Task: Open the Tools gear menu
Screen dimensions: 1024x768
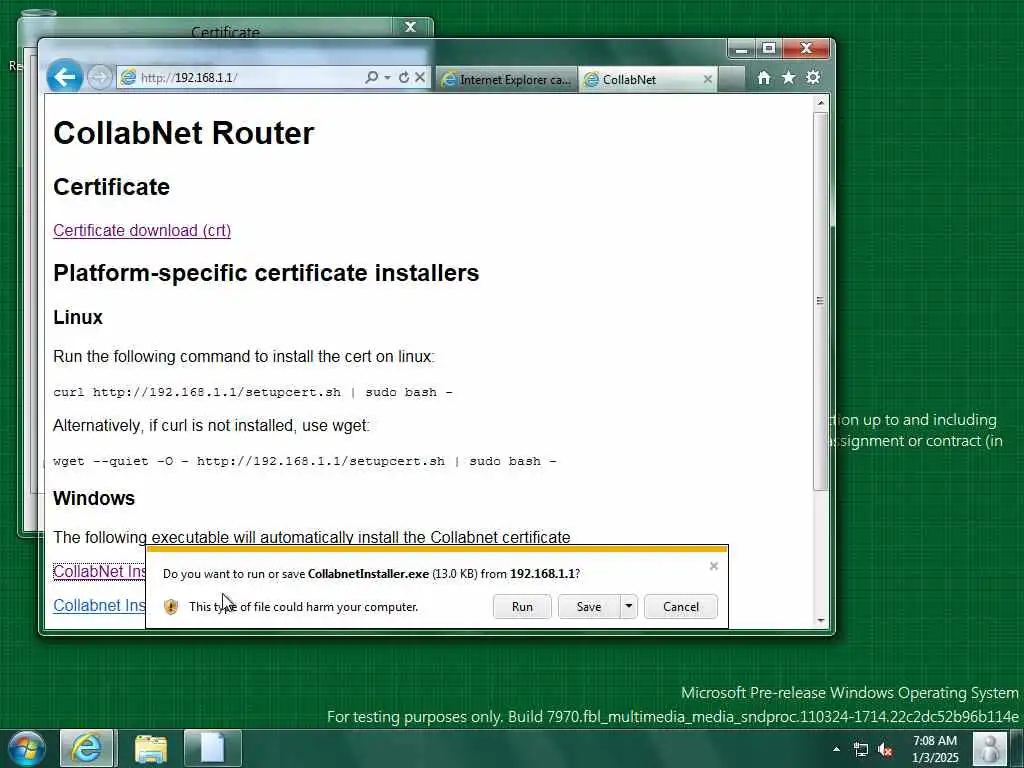Action: coord(813,78)
